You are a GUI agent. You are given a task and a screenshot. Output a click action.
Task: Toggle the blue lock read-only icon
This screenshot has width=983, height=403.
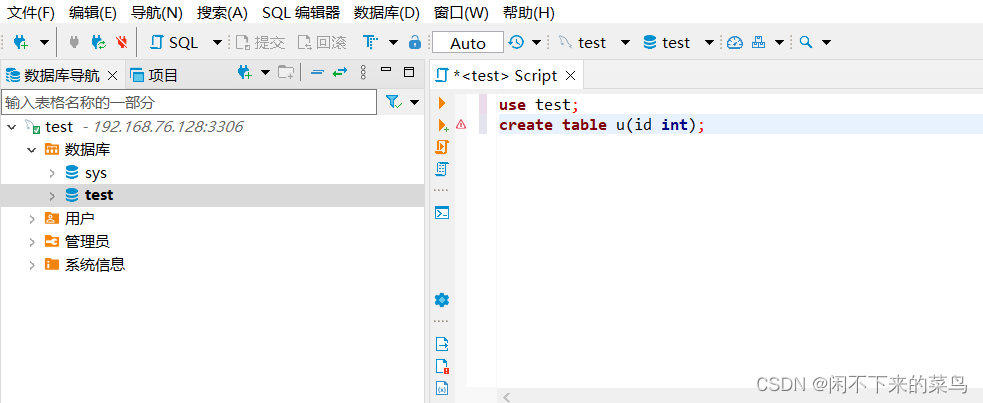coord(414,42)
